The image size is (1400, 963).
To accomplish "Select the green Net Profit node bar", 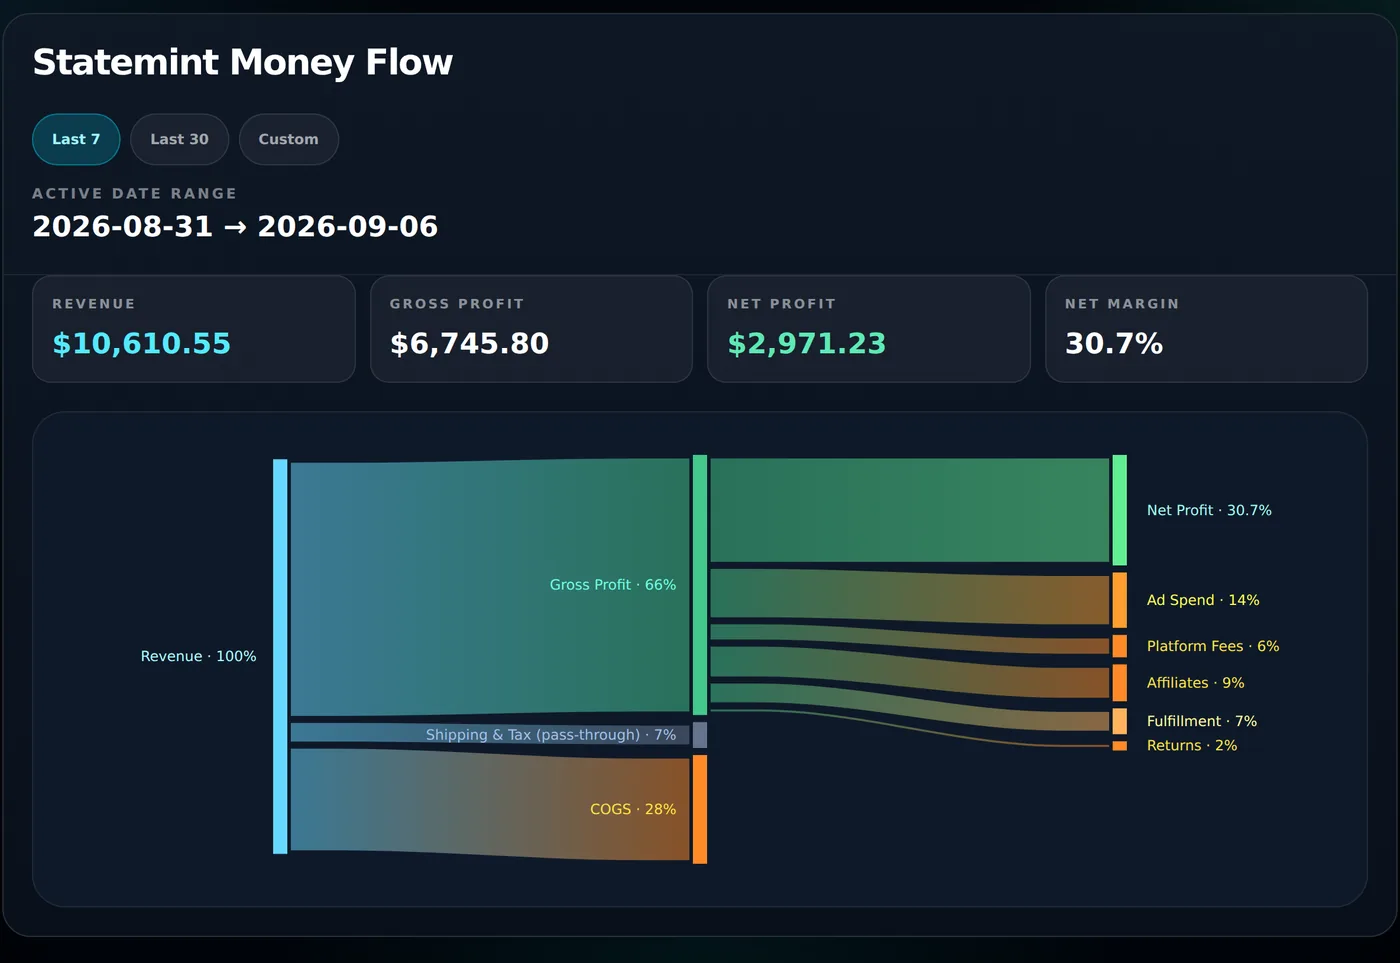I will (1120, 510).
